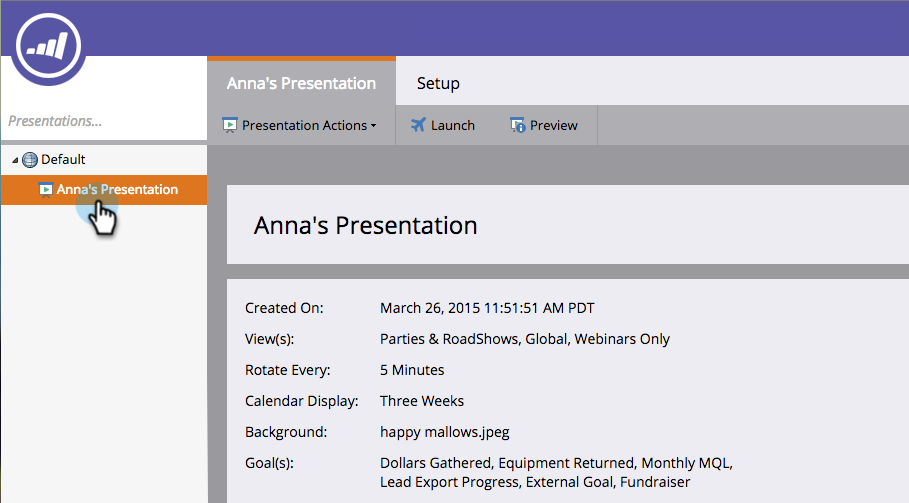The width and height of the screenshot is (909, 503).
Task: Click the 5 Minutes rotate value
Action: tap(412, 370)
